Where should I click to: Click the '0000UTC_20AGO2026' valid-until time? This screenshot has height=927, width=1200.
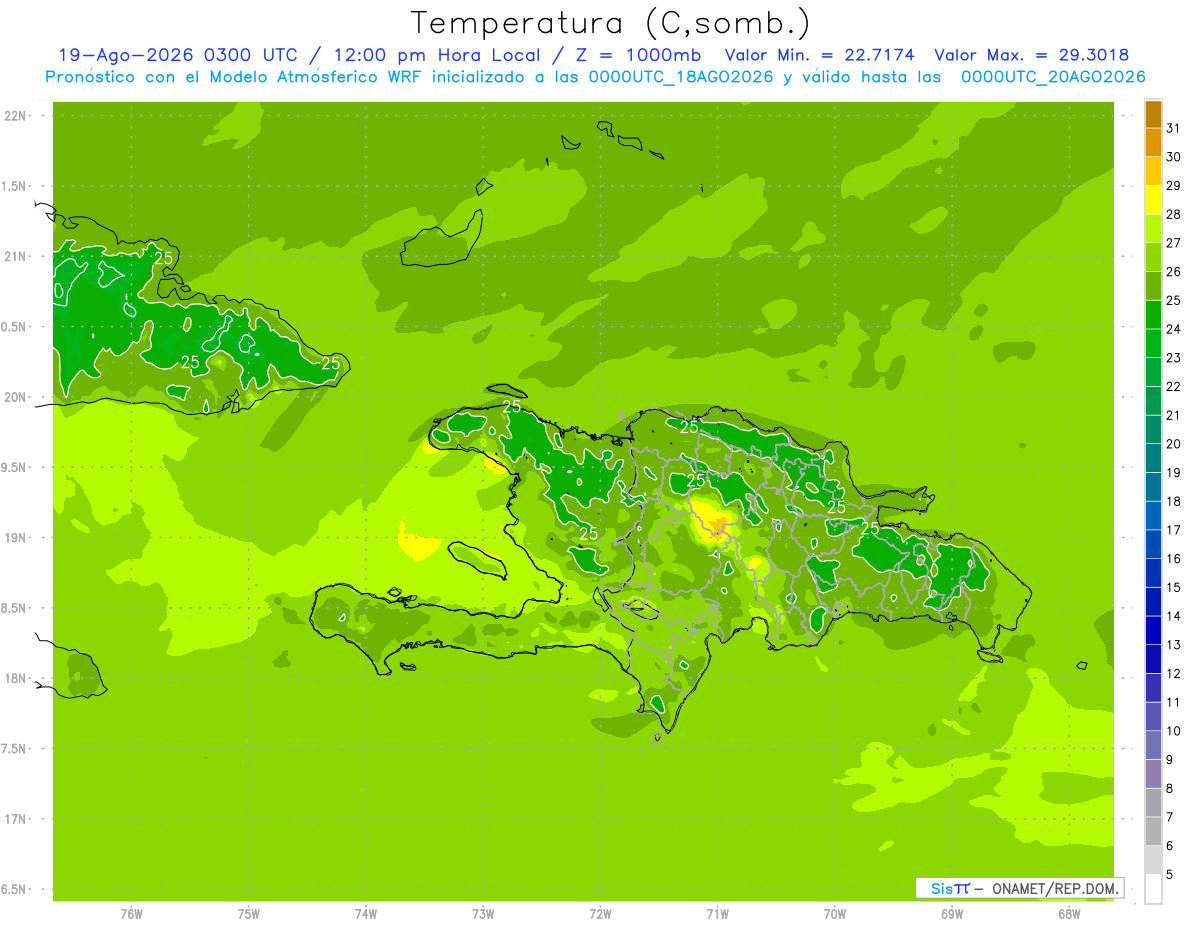pyautogui.click(x=1053, y=77)
